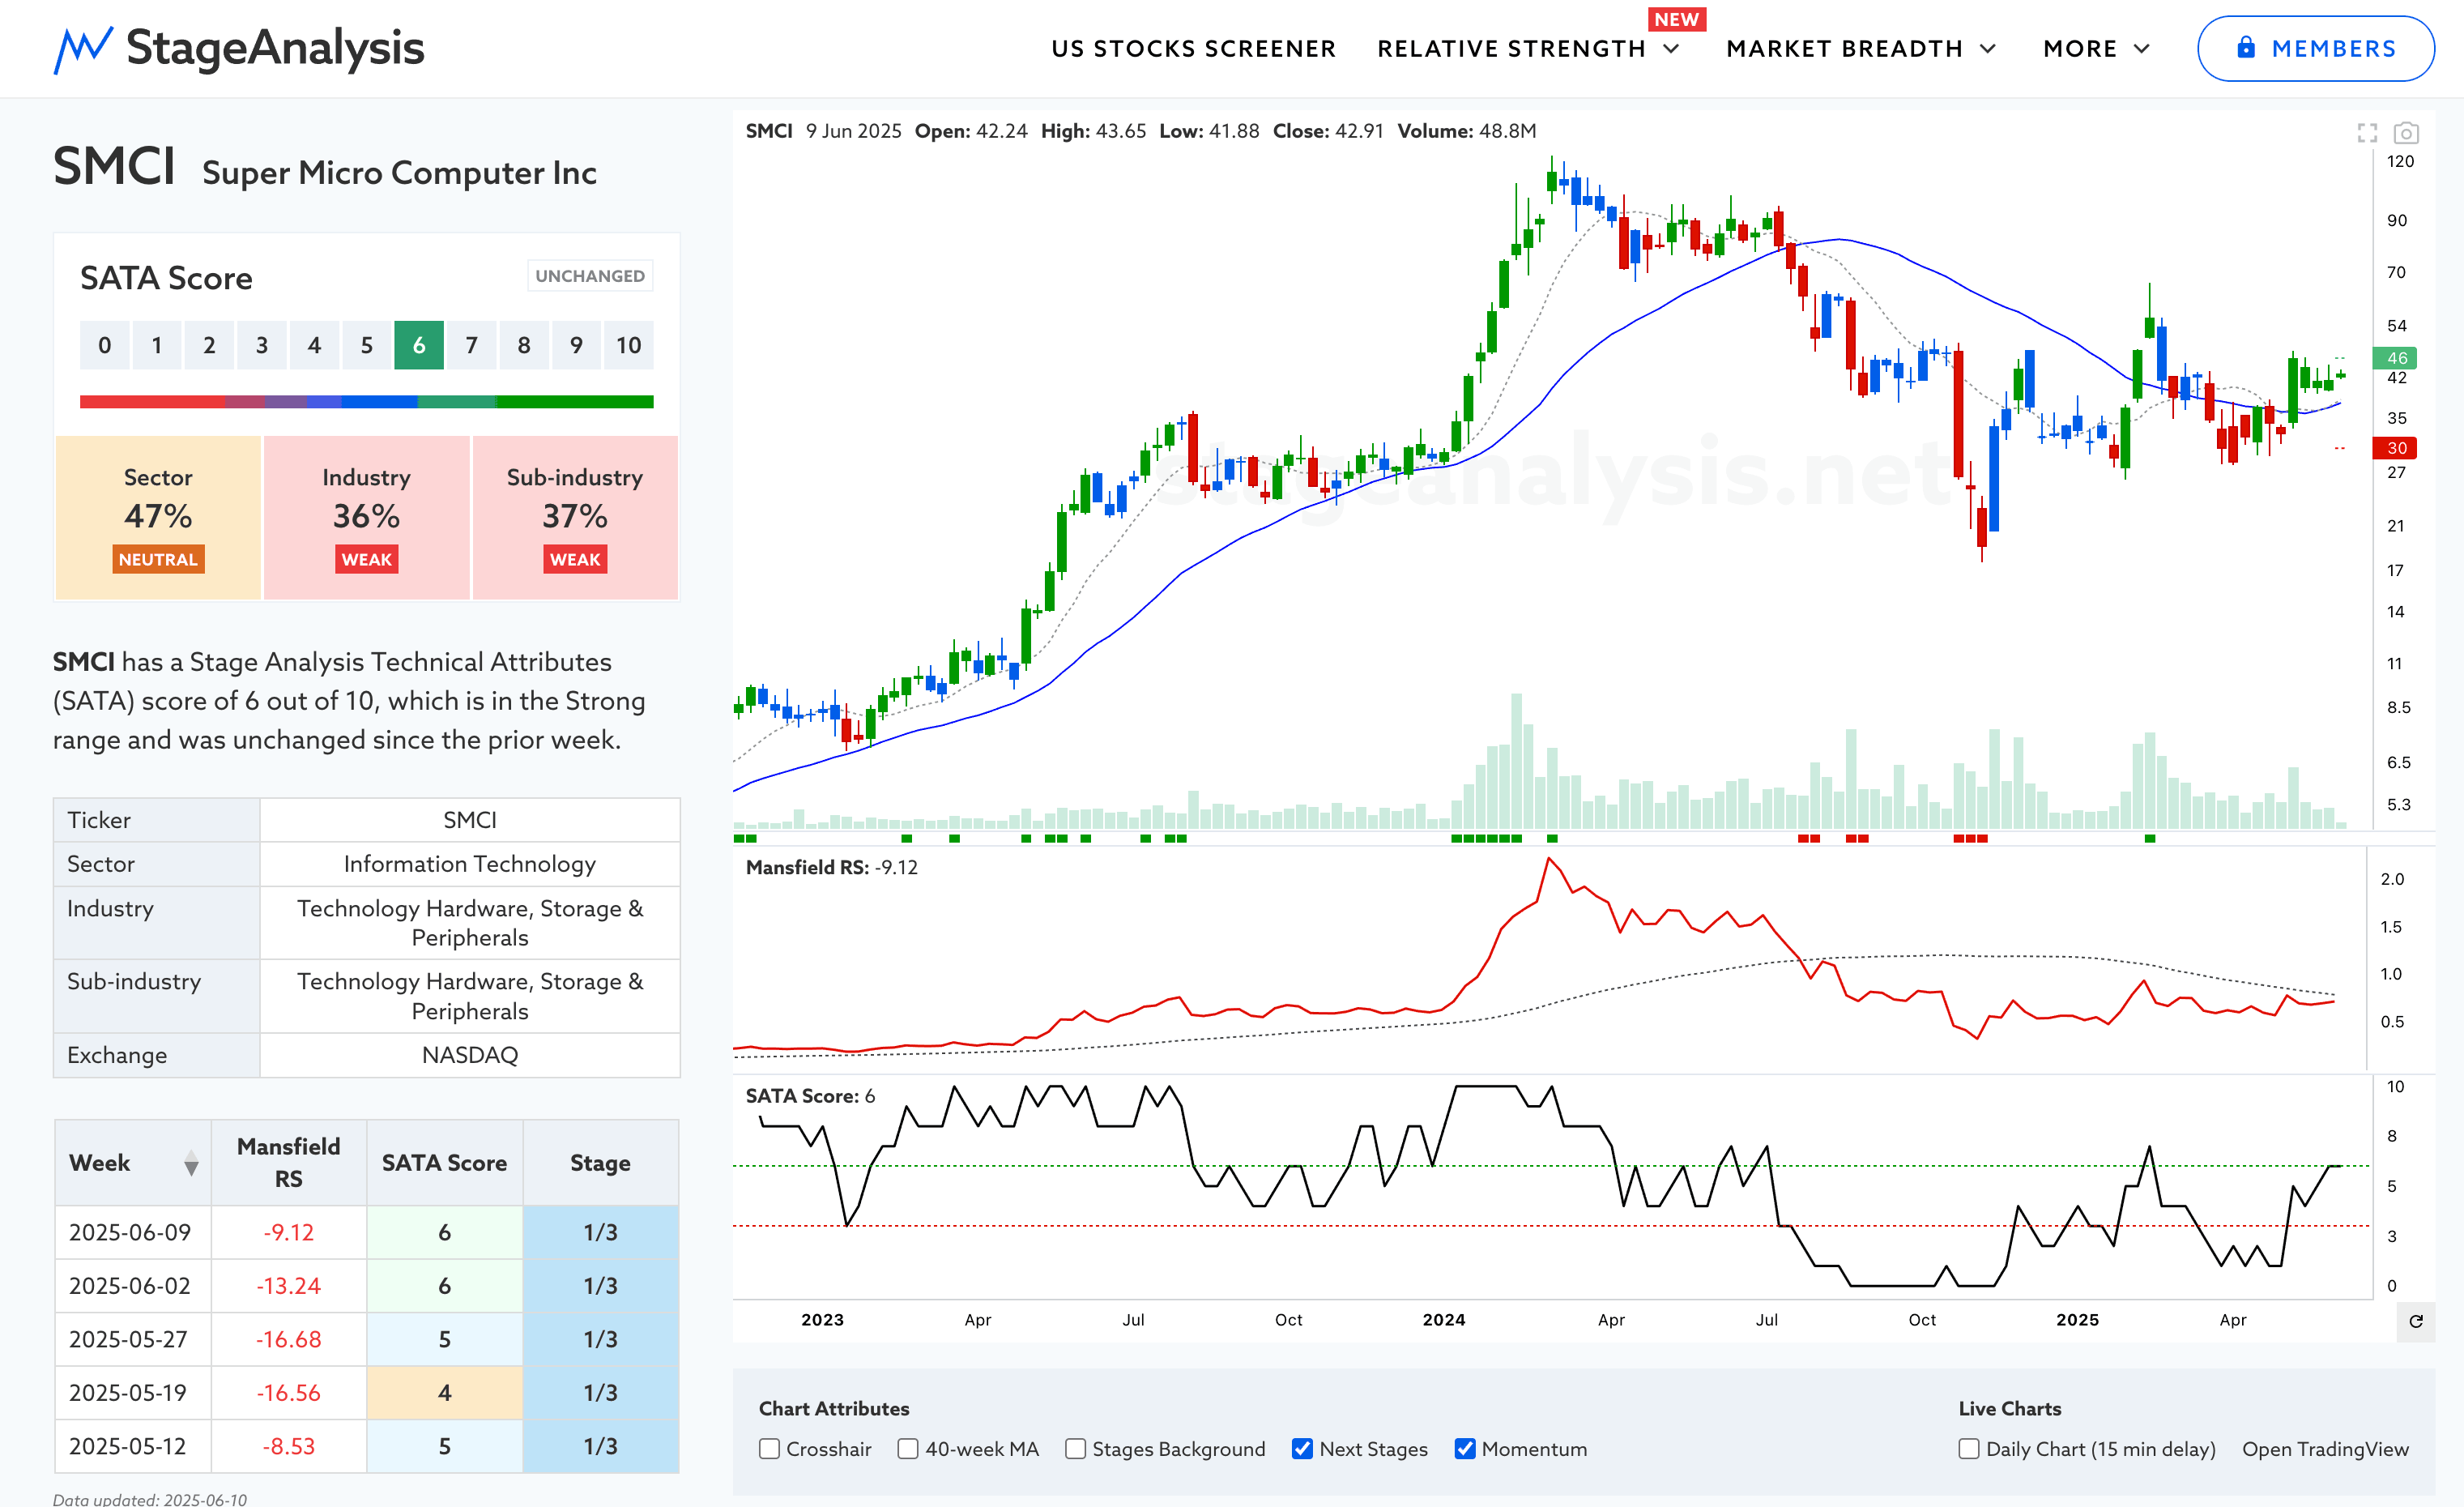Sort table by Week arrow icon
The width and height of the screenshot is (2464, 1507).
pyautogui.click(x=191, y=1163)
